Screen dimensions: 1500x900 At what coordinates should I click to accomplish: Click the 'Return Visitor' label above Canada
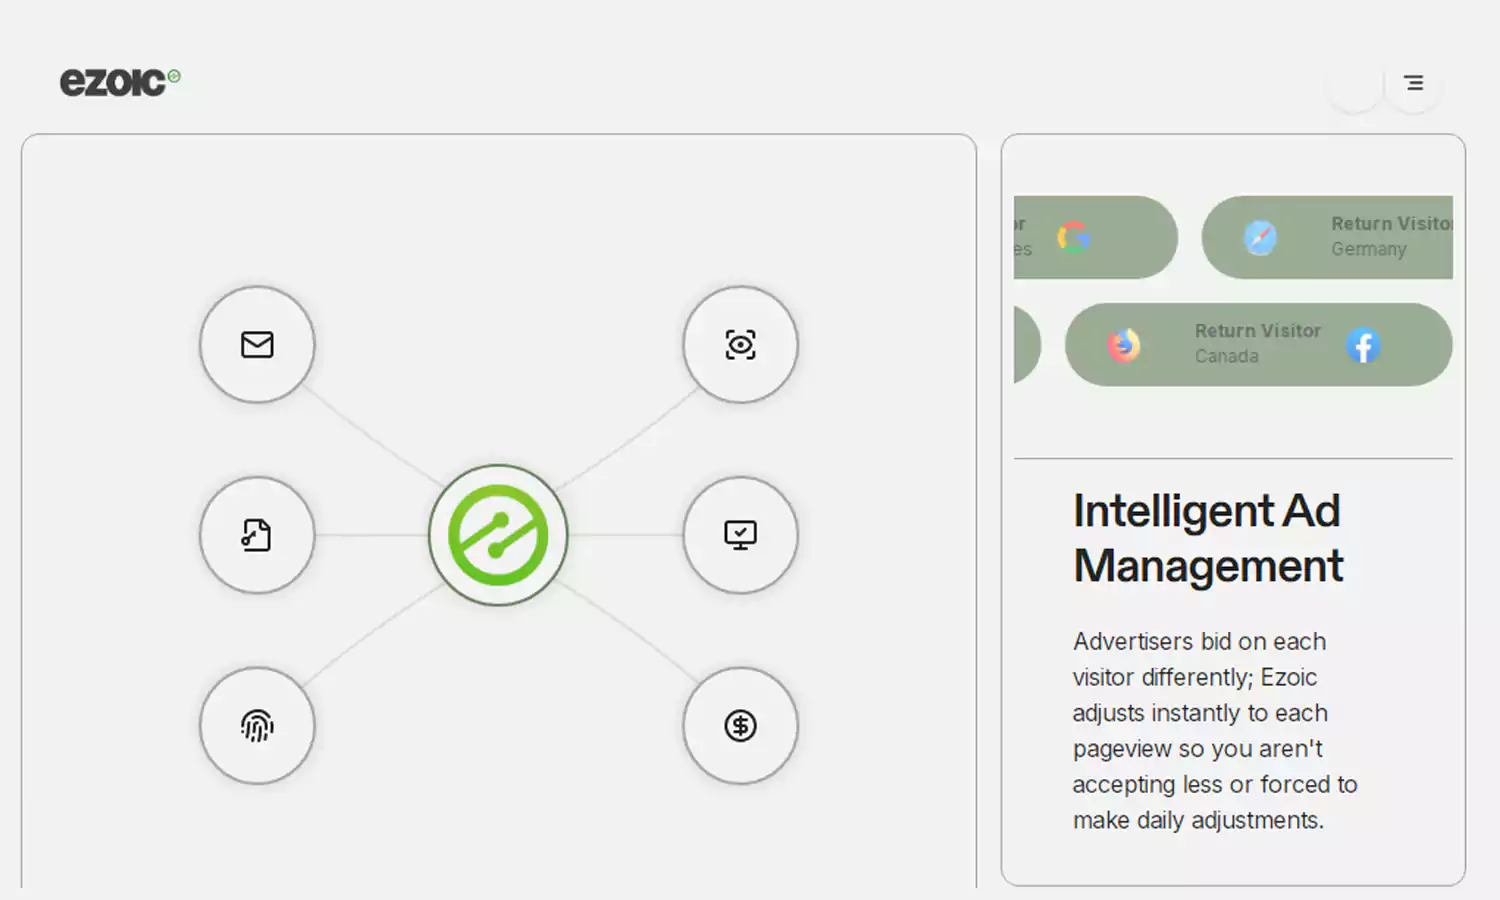coord(1257,331)
